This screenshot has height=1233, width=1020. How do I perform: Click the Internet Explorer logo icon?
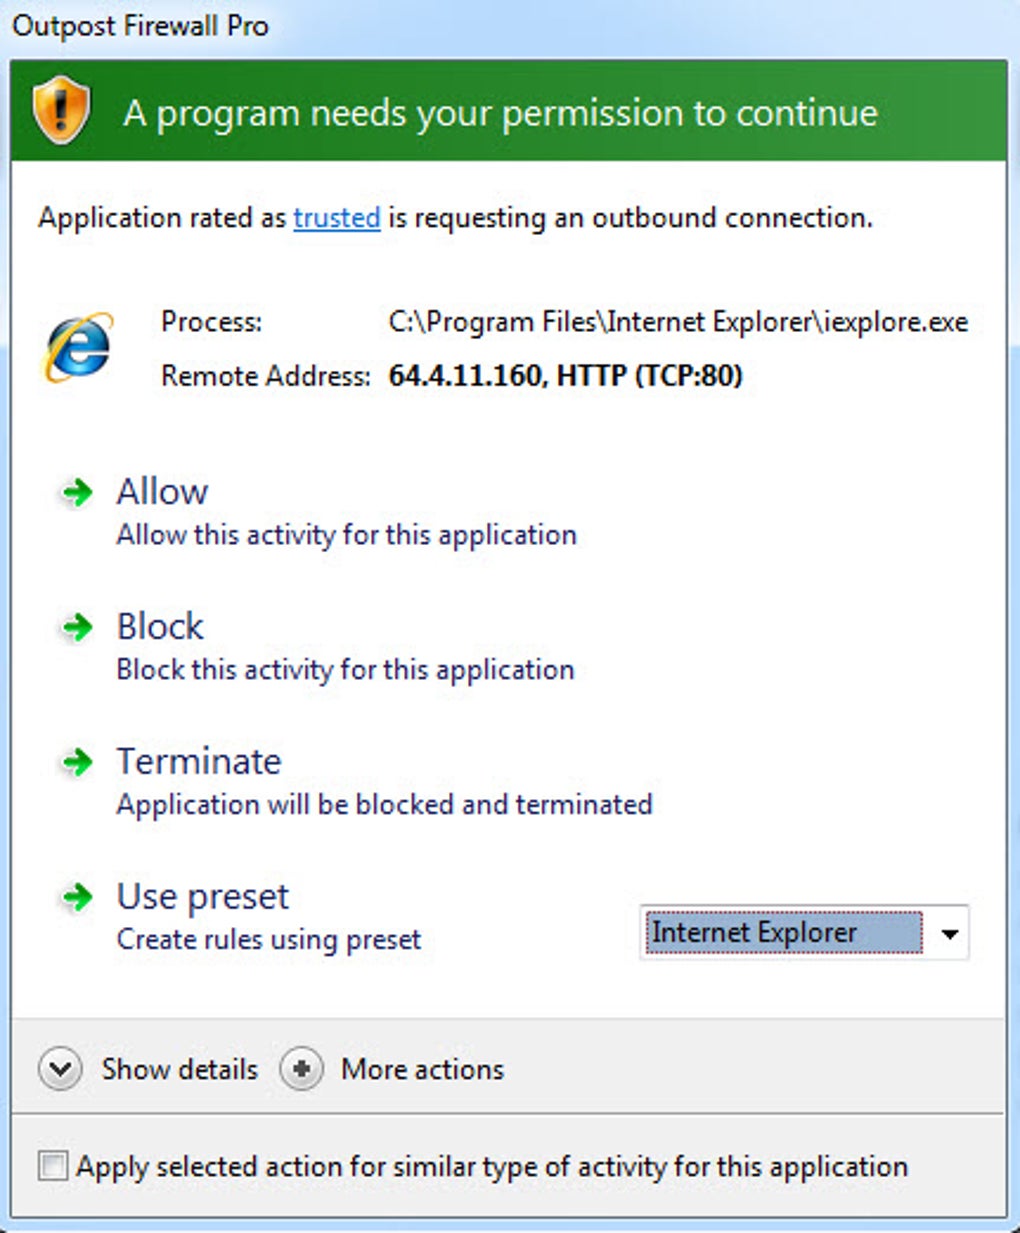[78, 347]
